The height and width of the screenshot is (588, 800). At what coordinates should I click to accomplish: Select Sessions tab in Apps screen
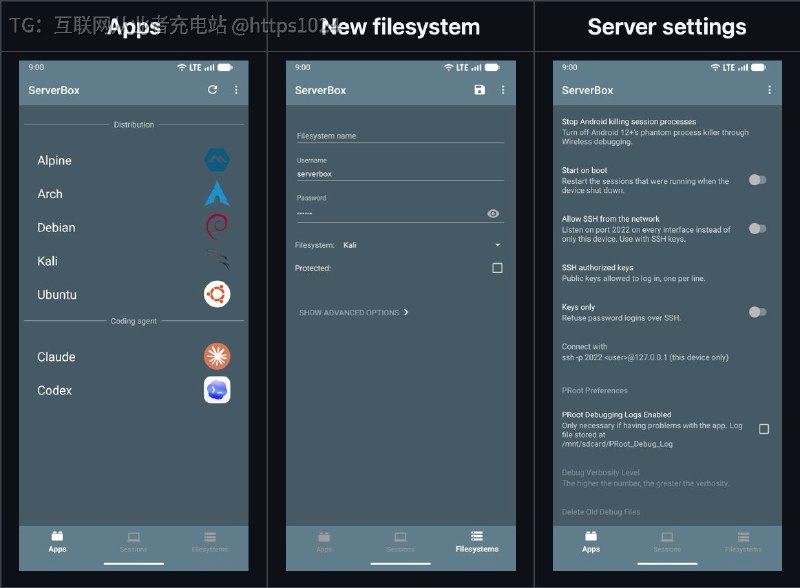point(134,542)
